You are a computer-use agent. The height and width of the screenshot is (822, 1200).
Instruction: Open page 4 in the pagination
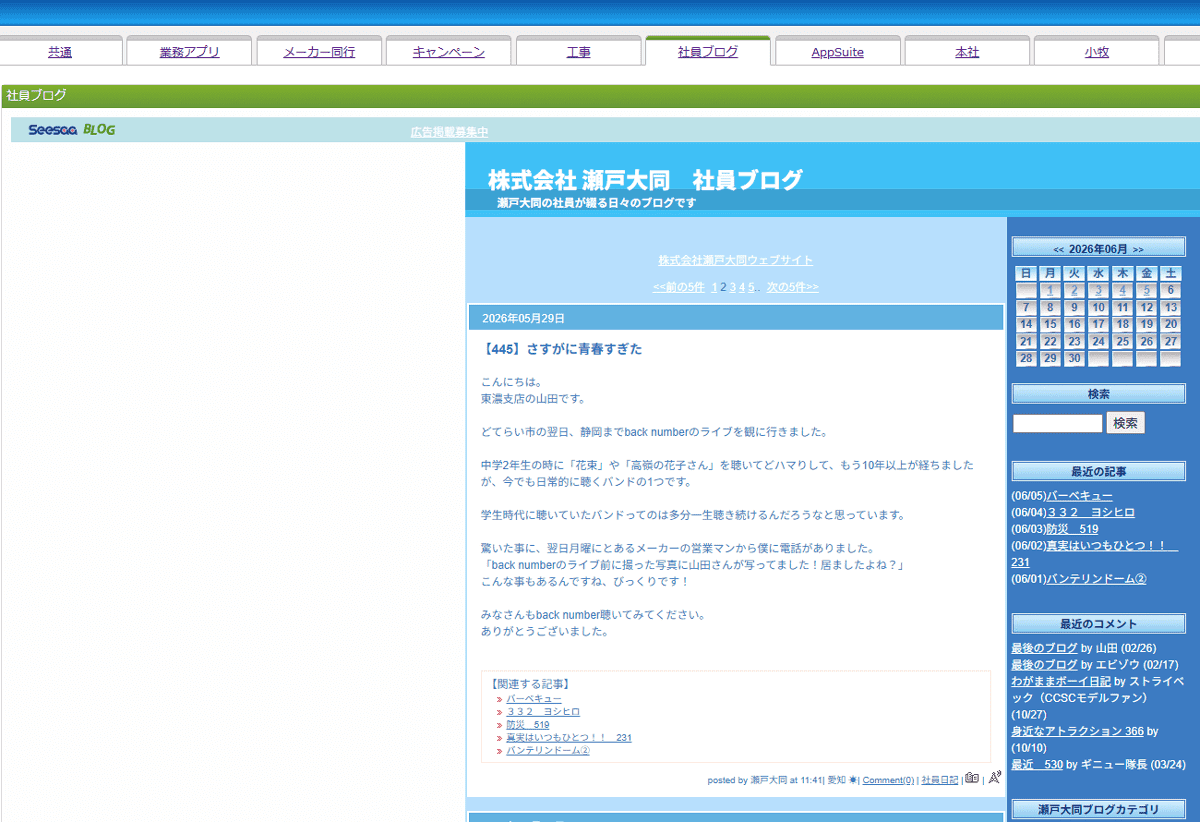[x=741, y=287]
